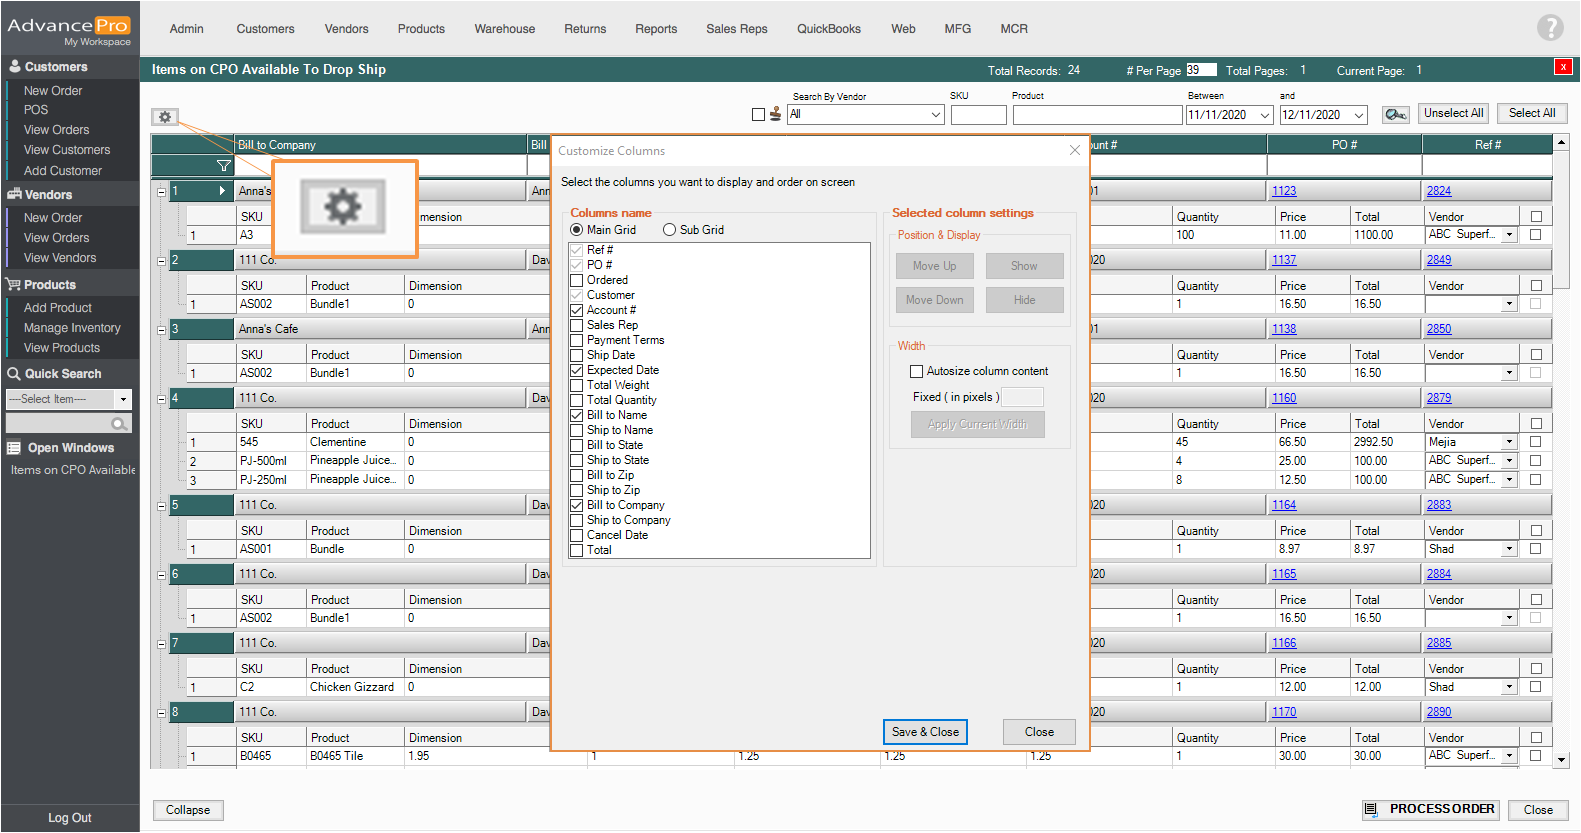The width and height of the screenshot is (1581, 833).
Task: Open the help question mark icon
Action: click(x=1549, y=28)
